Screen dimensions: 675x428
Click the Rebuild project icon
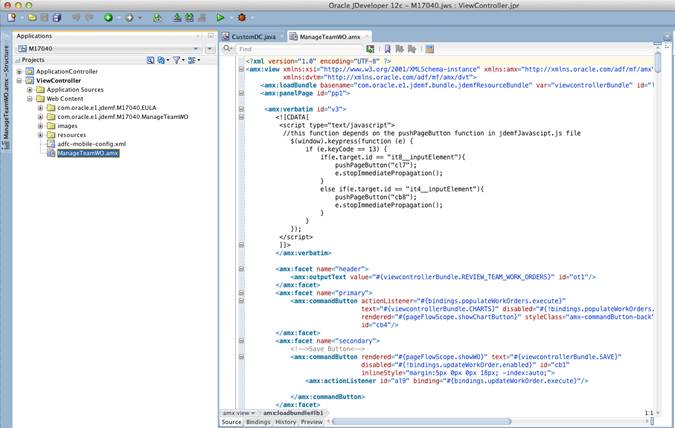click(158, 18)
